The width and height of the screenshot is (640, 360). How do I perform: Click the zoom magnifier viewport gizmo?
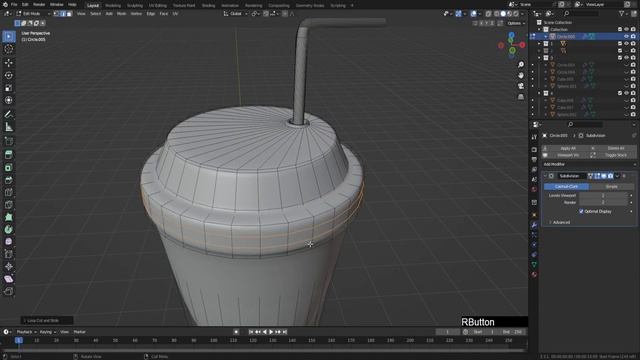point(521,65)
